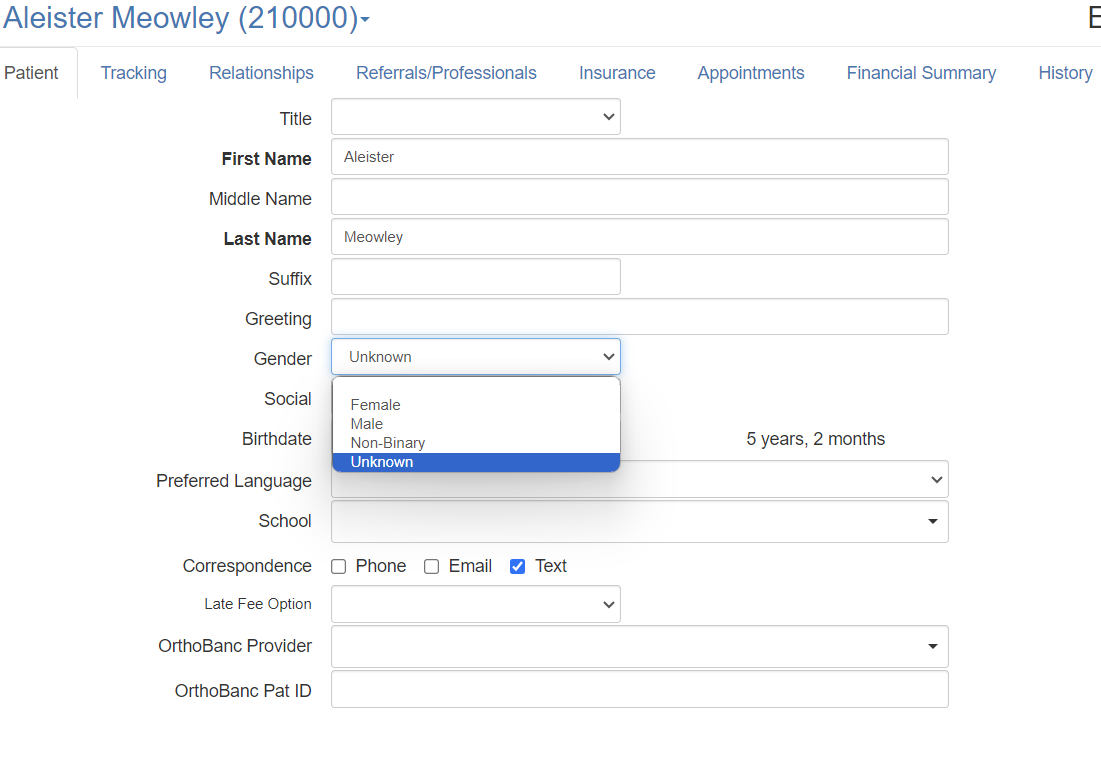The width and height of the screenshot is (1101, 771).
Task: Uncheck the Text correspondence checkbox
Action: (518, 567)
